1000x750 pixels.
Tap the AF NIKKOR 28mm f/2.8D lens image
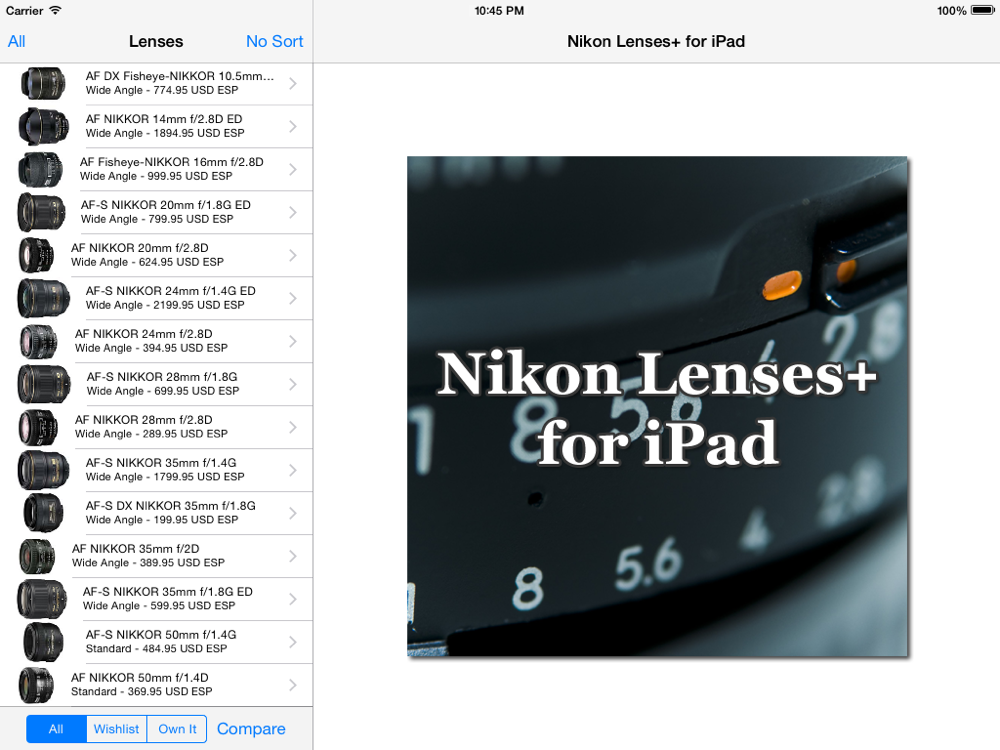38,427
